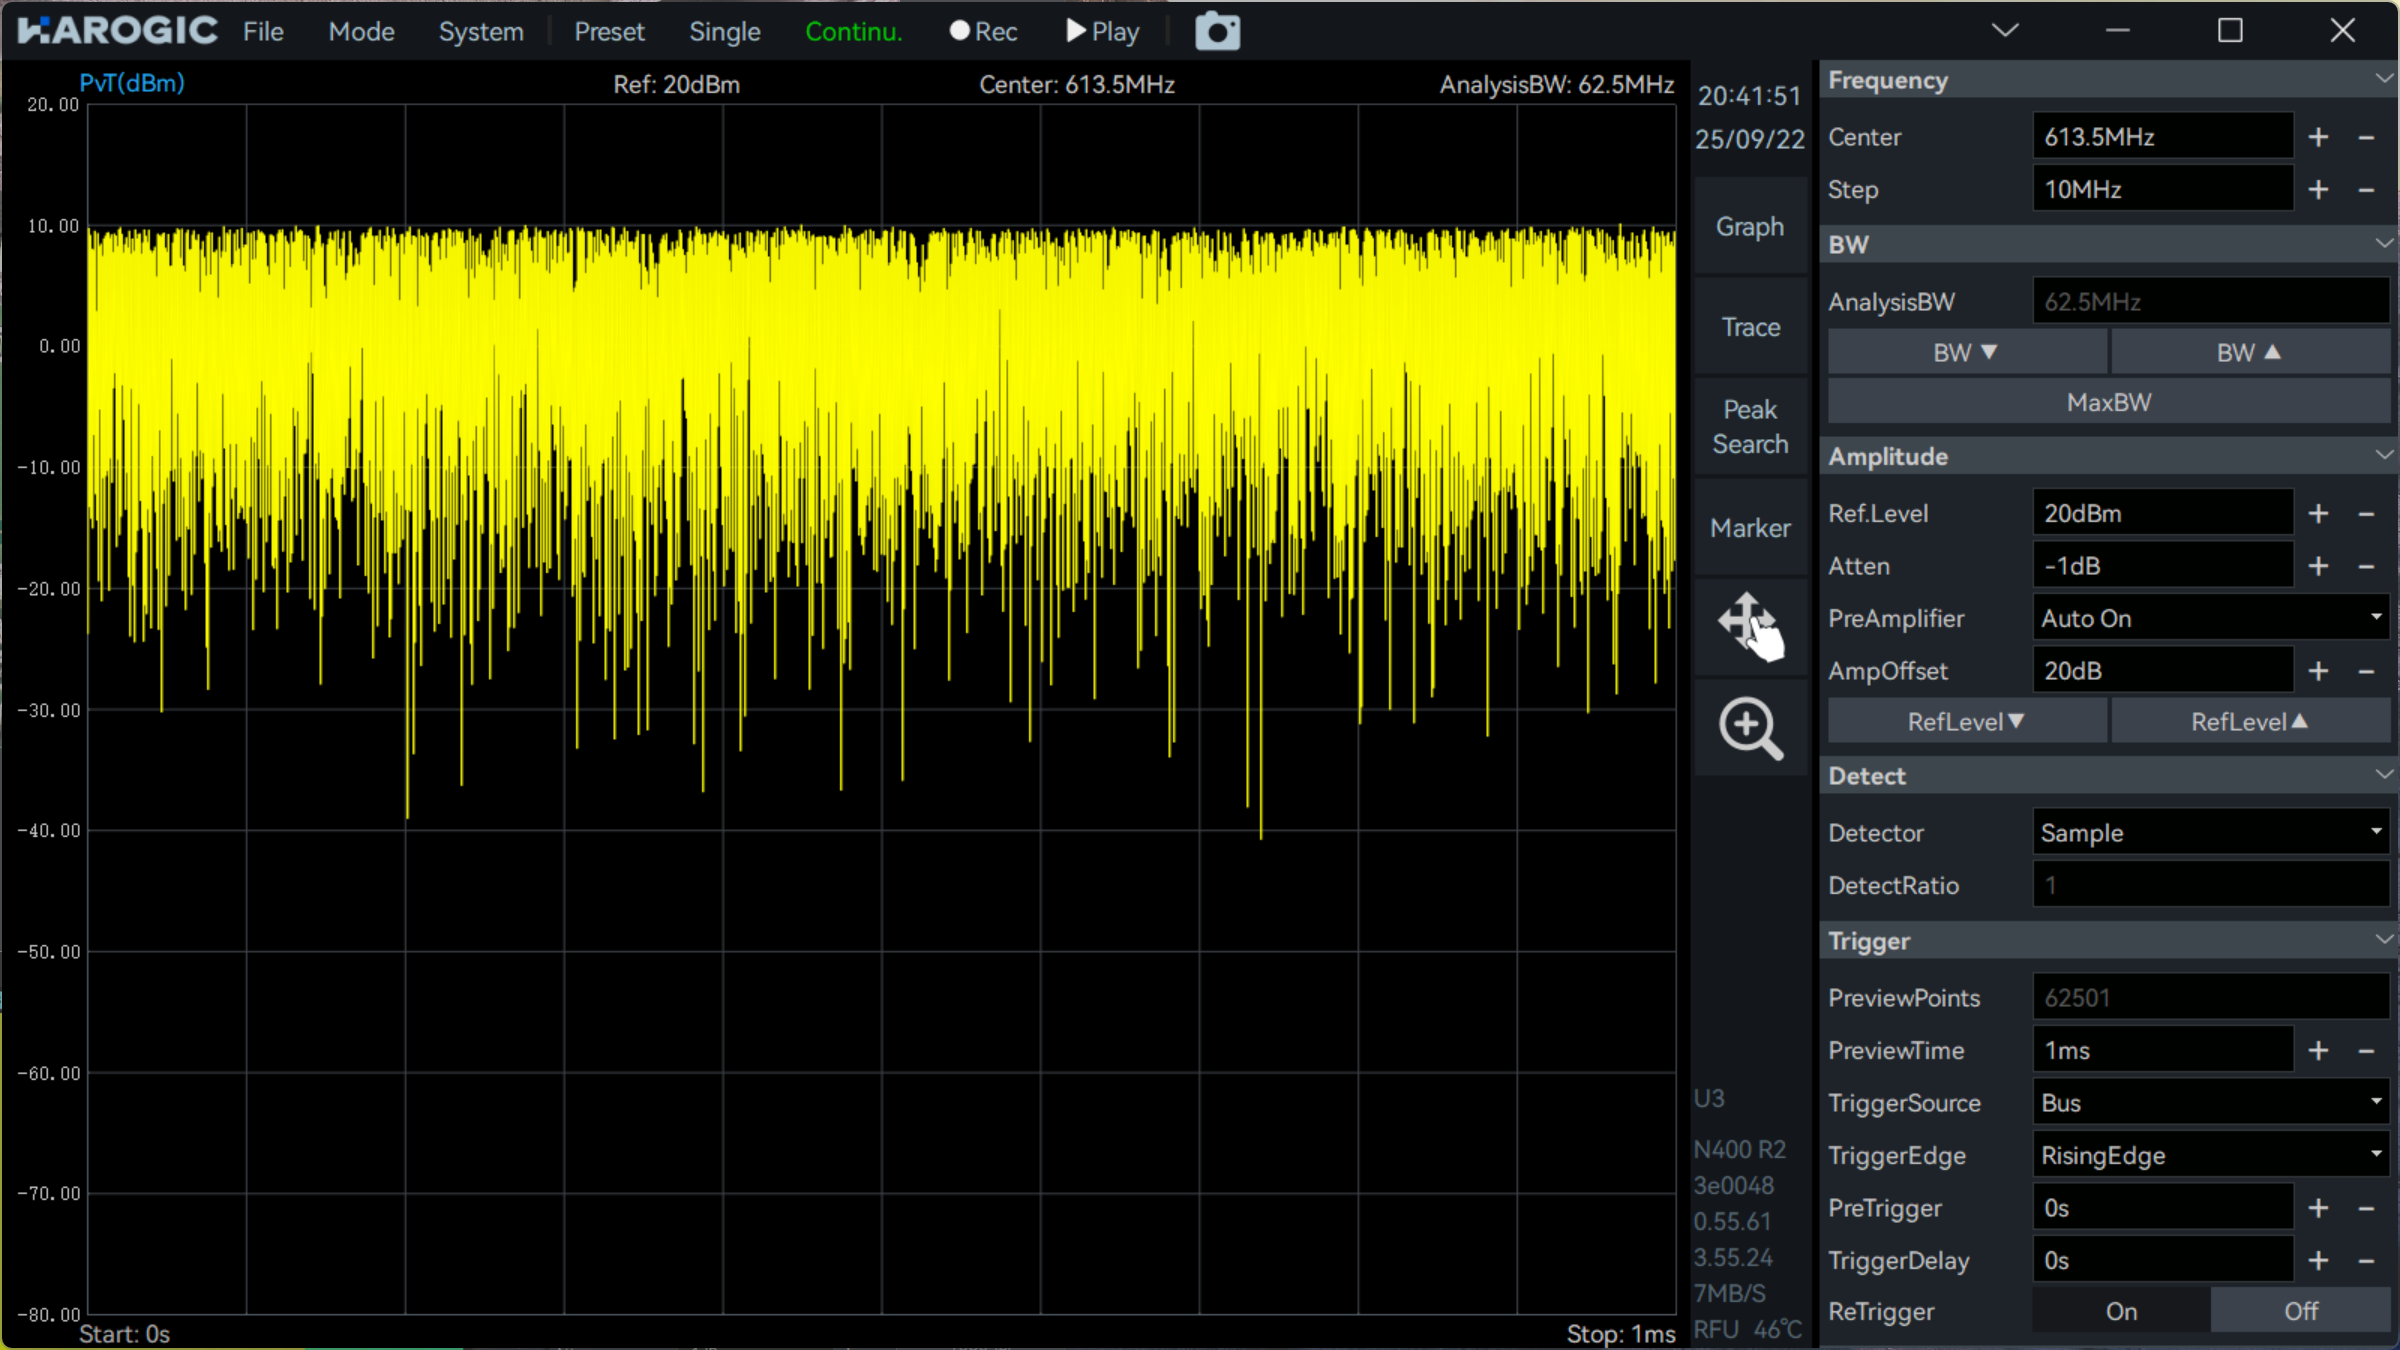
Task: Set ReTrigger to Off
Action: [x=2300, y=1311]
